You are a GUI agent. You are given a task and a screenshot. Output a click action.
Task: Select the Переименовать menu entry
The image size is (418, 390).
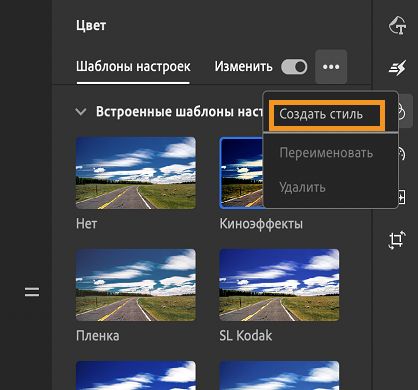pyautogui.click(x=326, y=153)
